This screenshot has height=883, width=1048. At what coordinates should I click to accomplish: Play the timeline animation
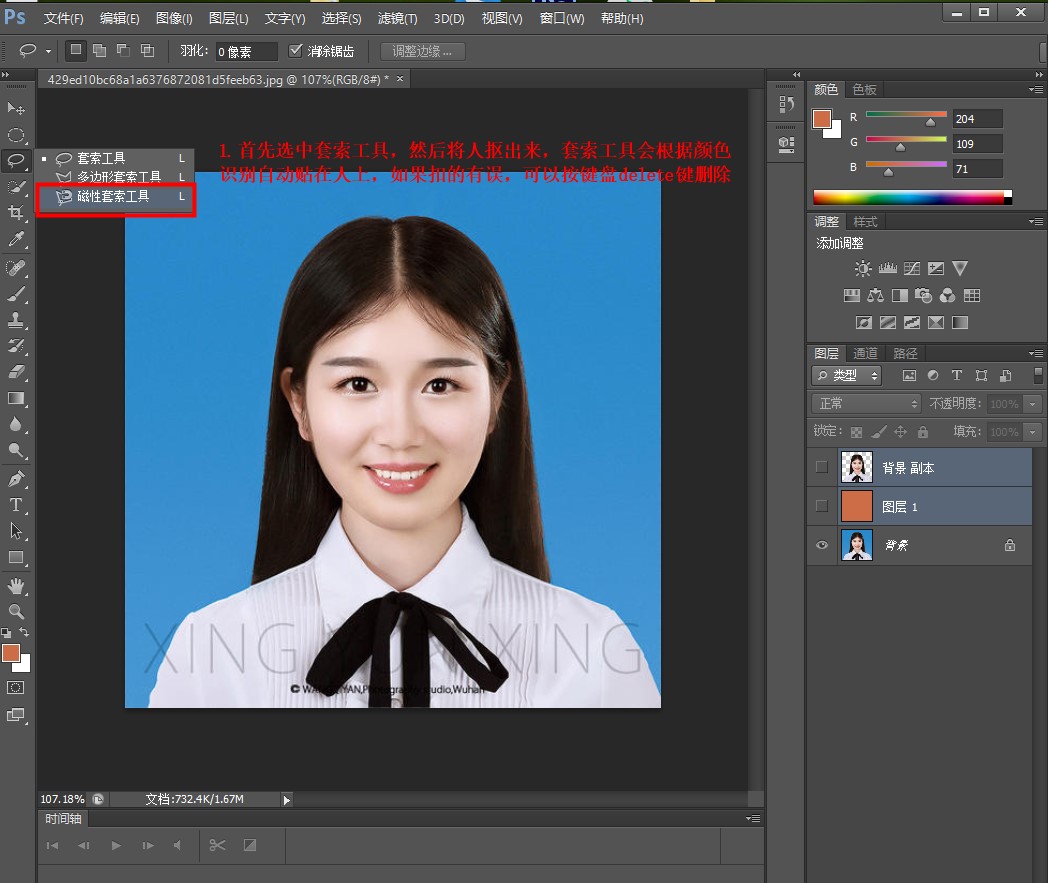[116, 846]
